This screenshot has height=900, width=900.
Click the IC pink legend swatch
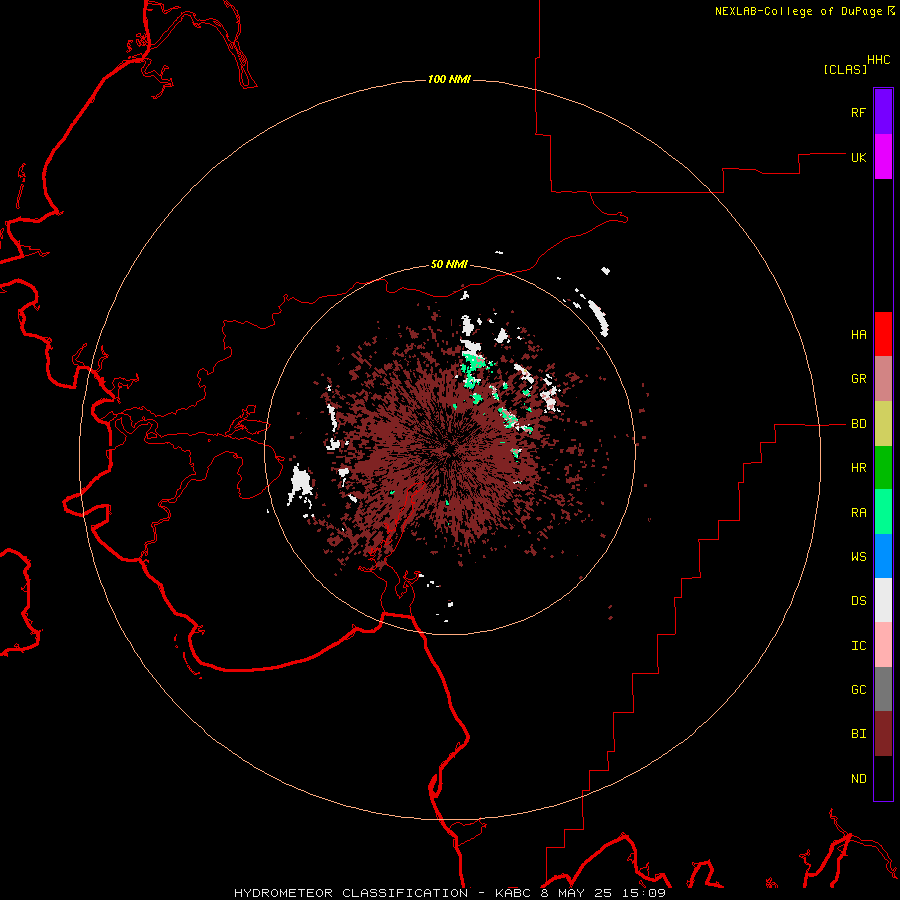(x=883, y=645)
